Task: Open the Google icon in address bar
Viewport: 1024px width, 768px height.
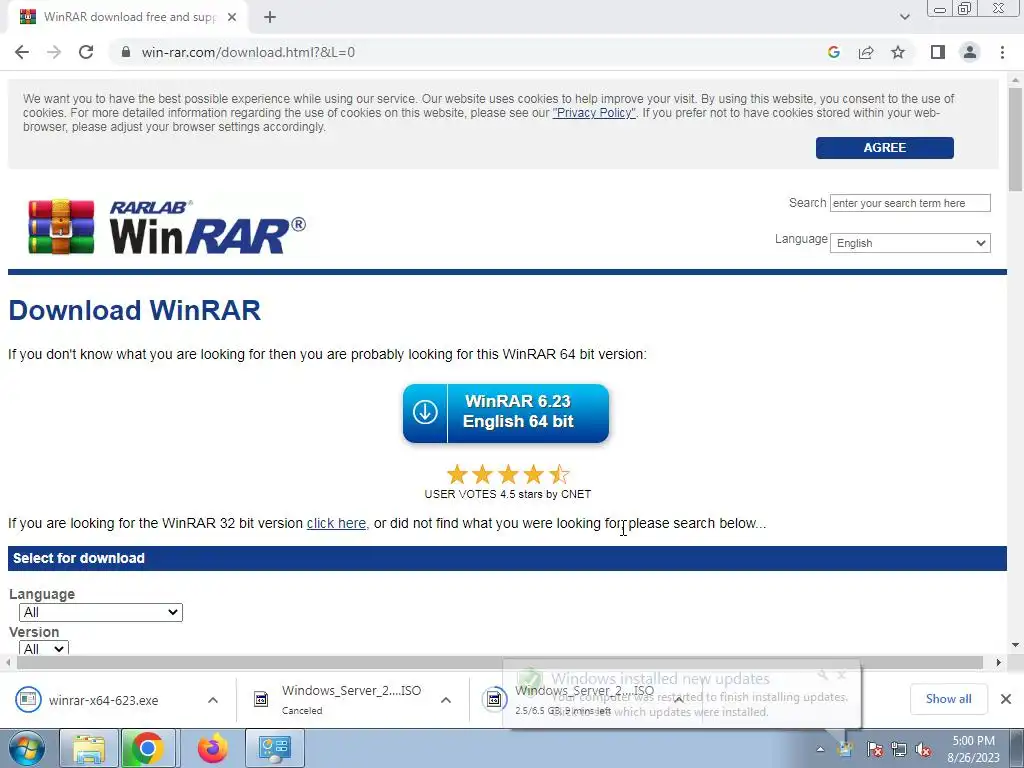Action: pos(833,52)
